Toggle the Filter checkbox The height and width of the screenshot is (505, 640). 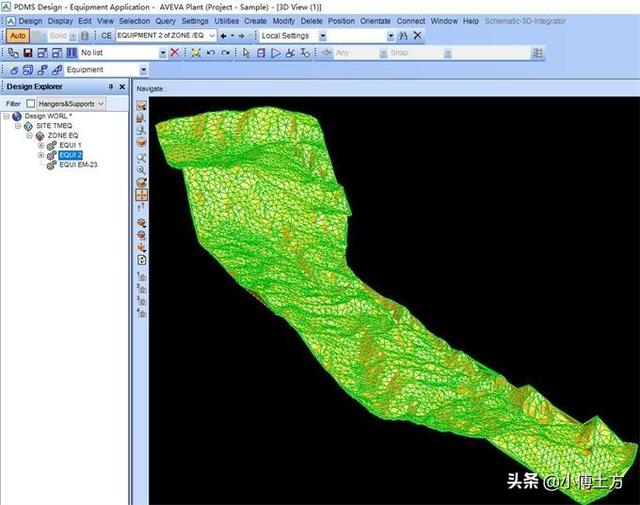[x=31, y=103]
